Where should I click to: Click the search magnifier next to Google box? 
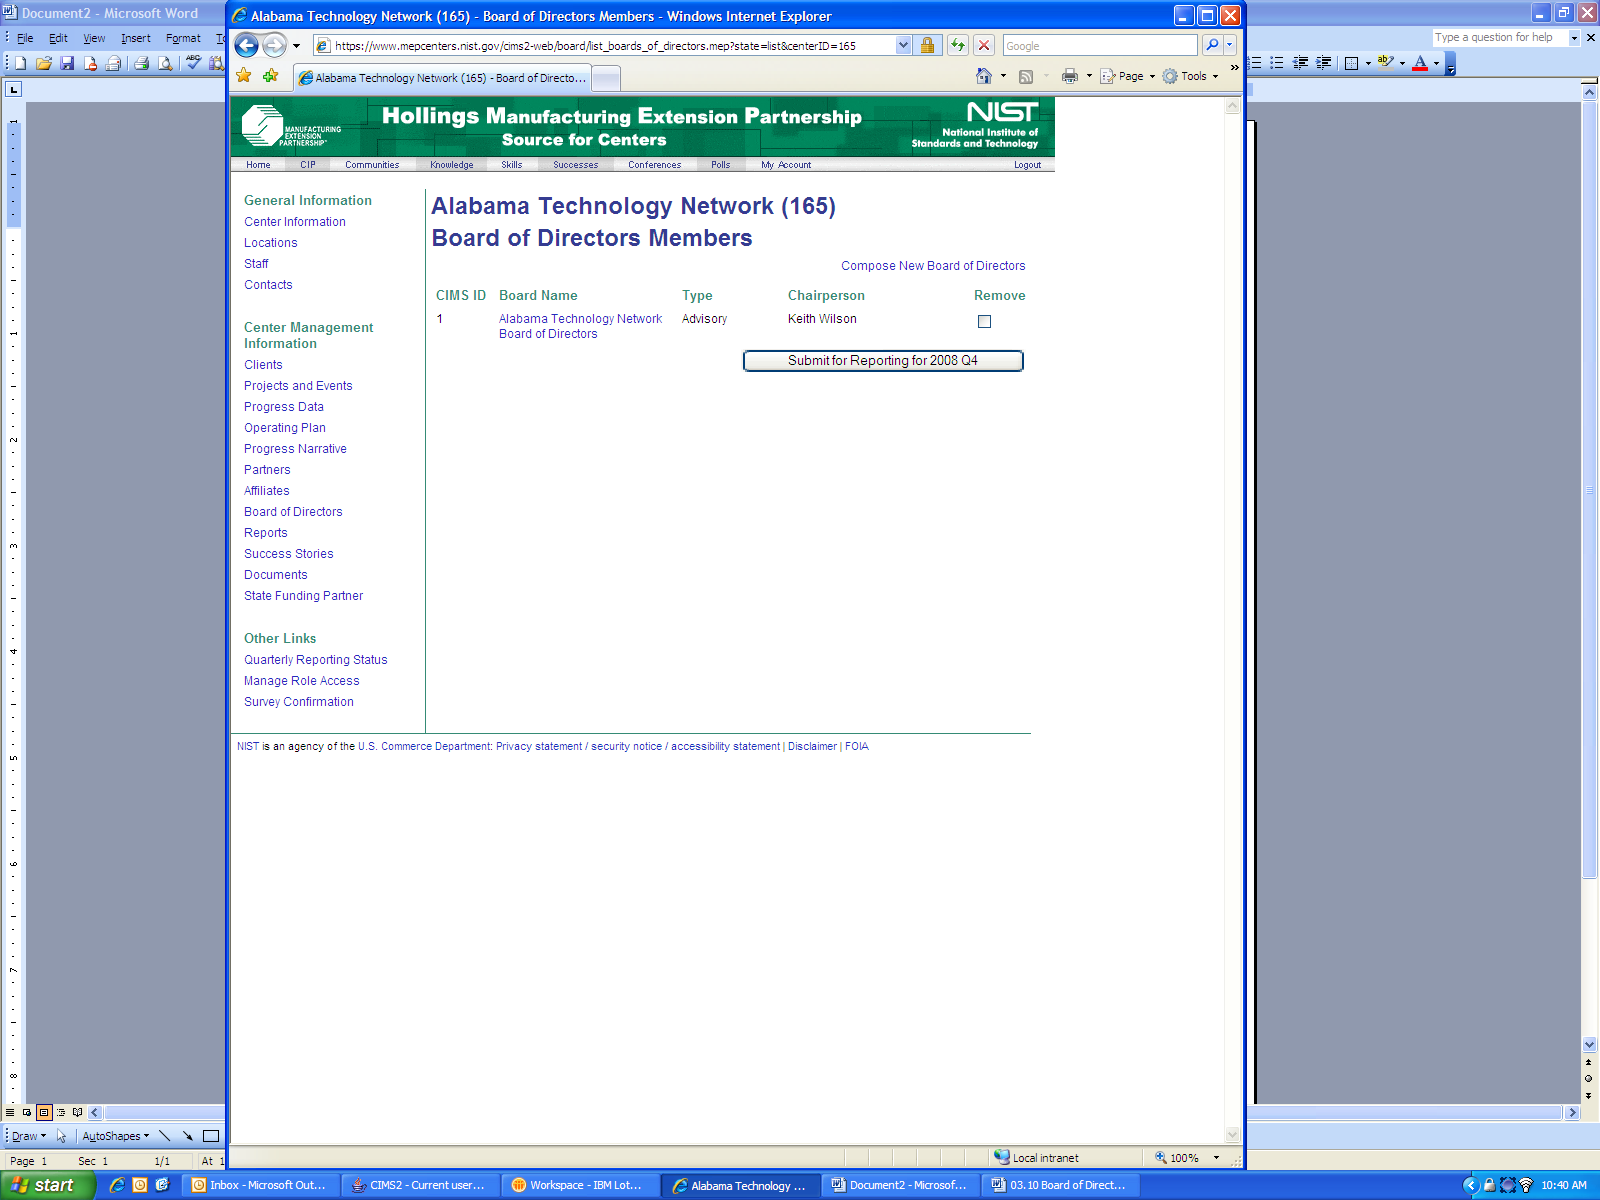pos(1212,45)
